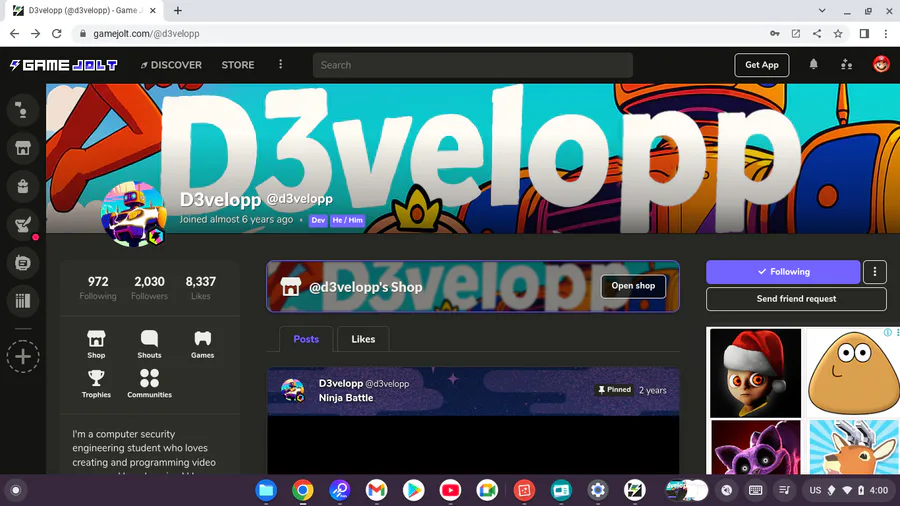
Task: Open the top sidebar icon under the logo
Action: (23, 110)
